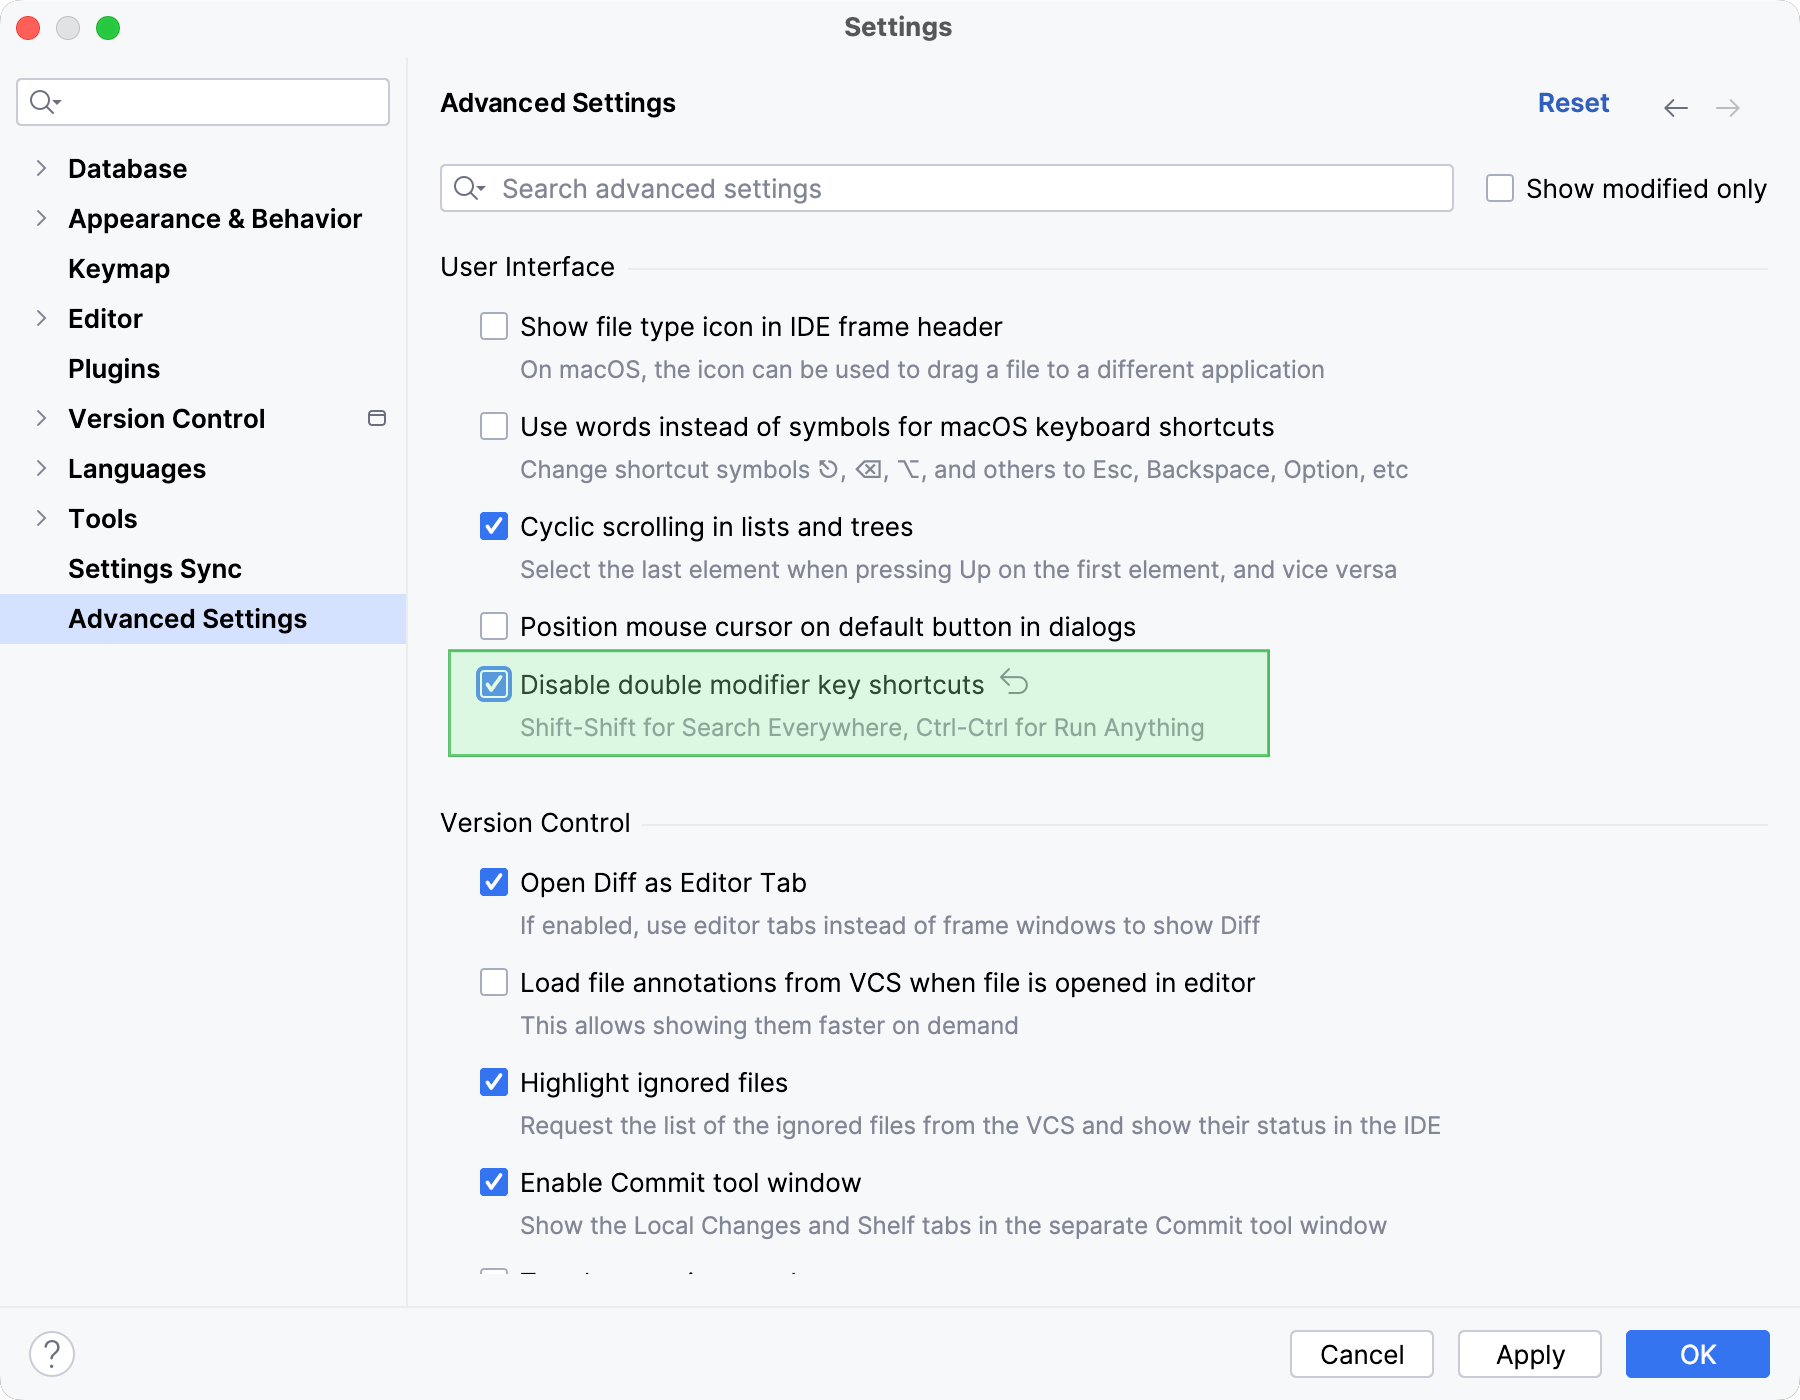Revert the double modifier key shortcuts setting
This screenshot has height=1400, width=1800.
pos(1014,683)
